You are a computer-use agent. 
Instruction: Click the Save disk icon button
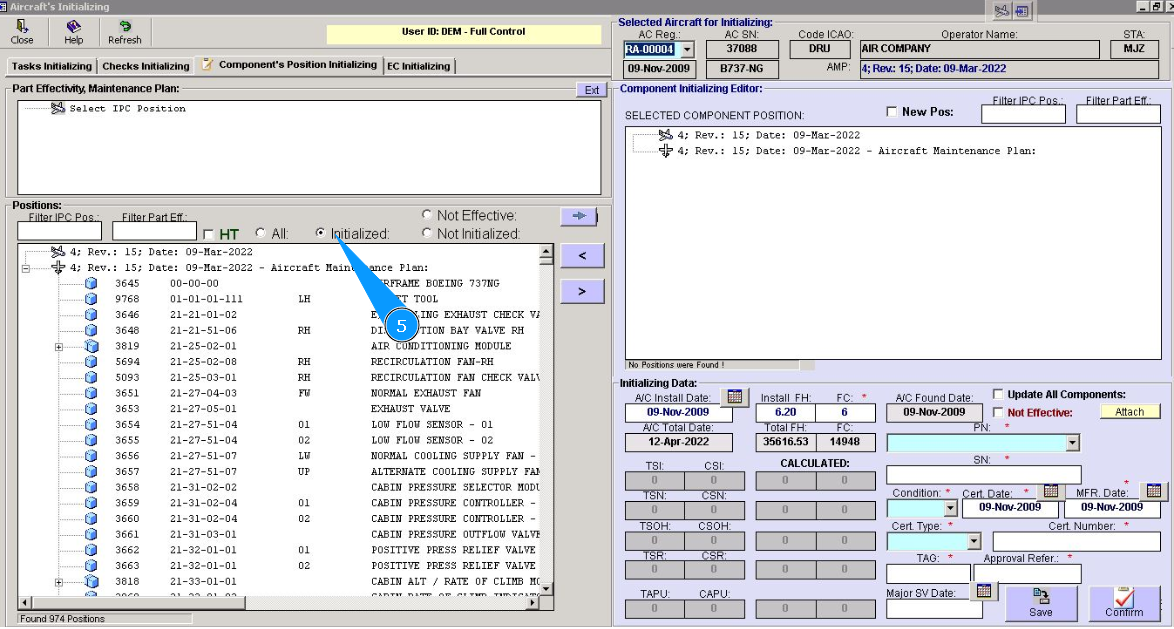click(x=1041, y=602)
